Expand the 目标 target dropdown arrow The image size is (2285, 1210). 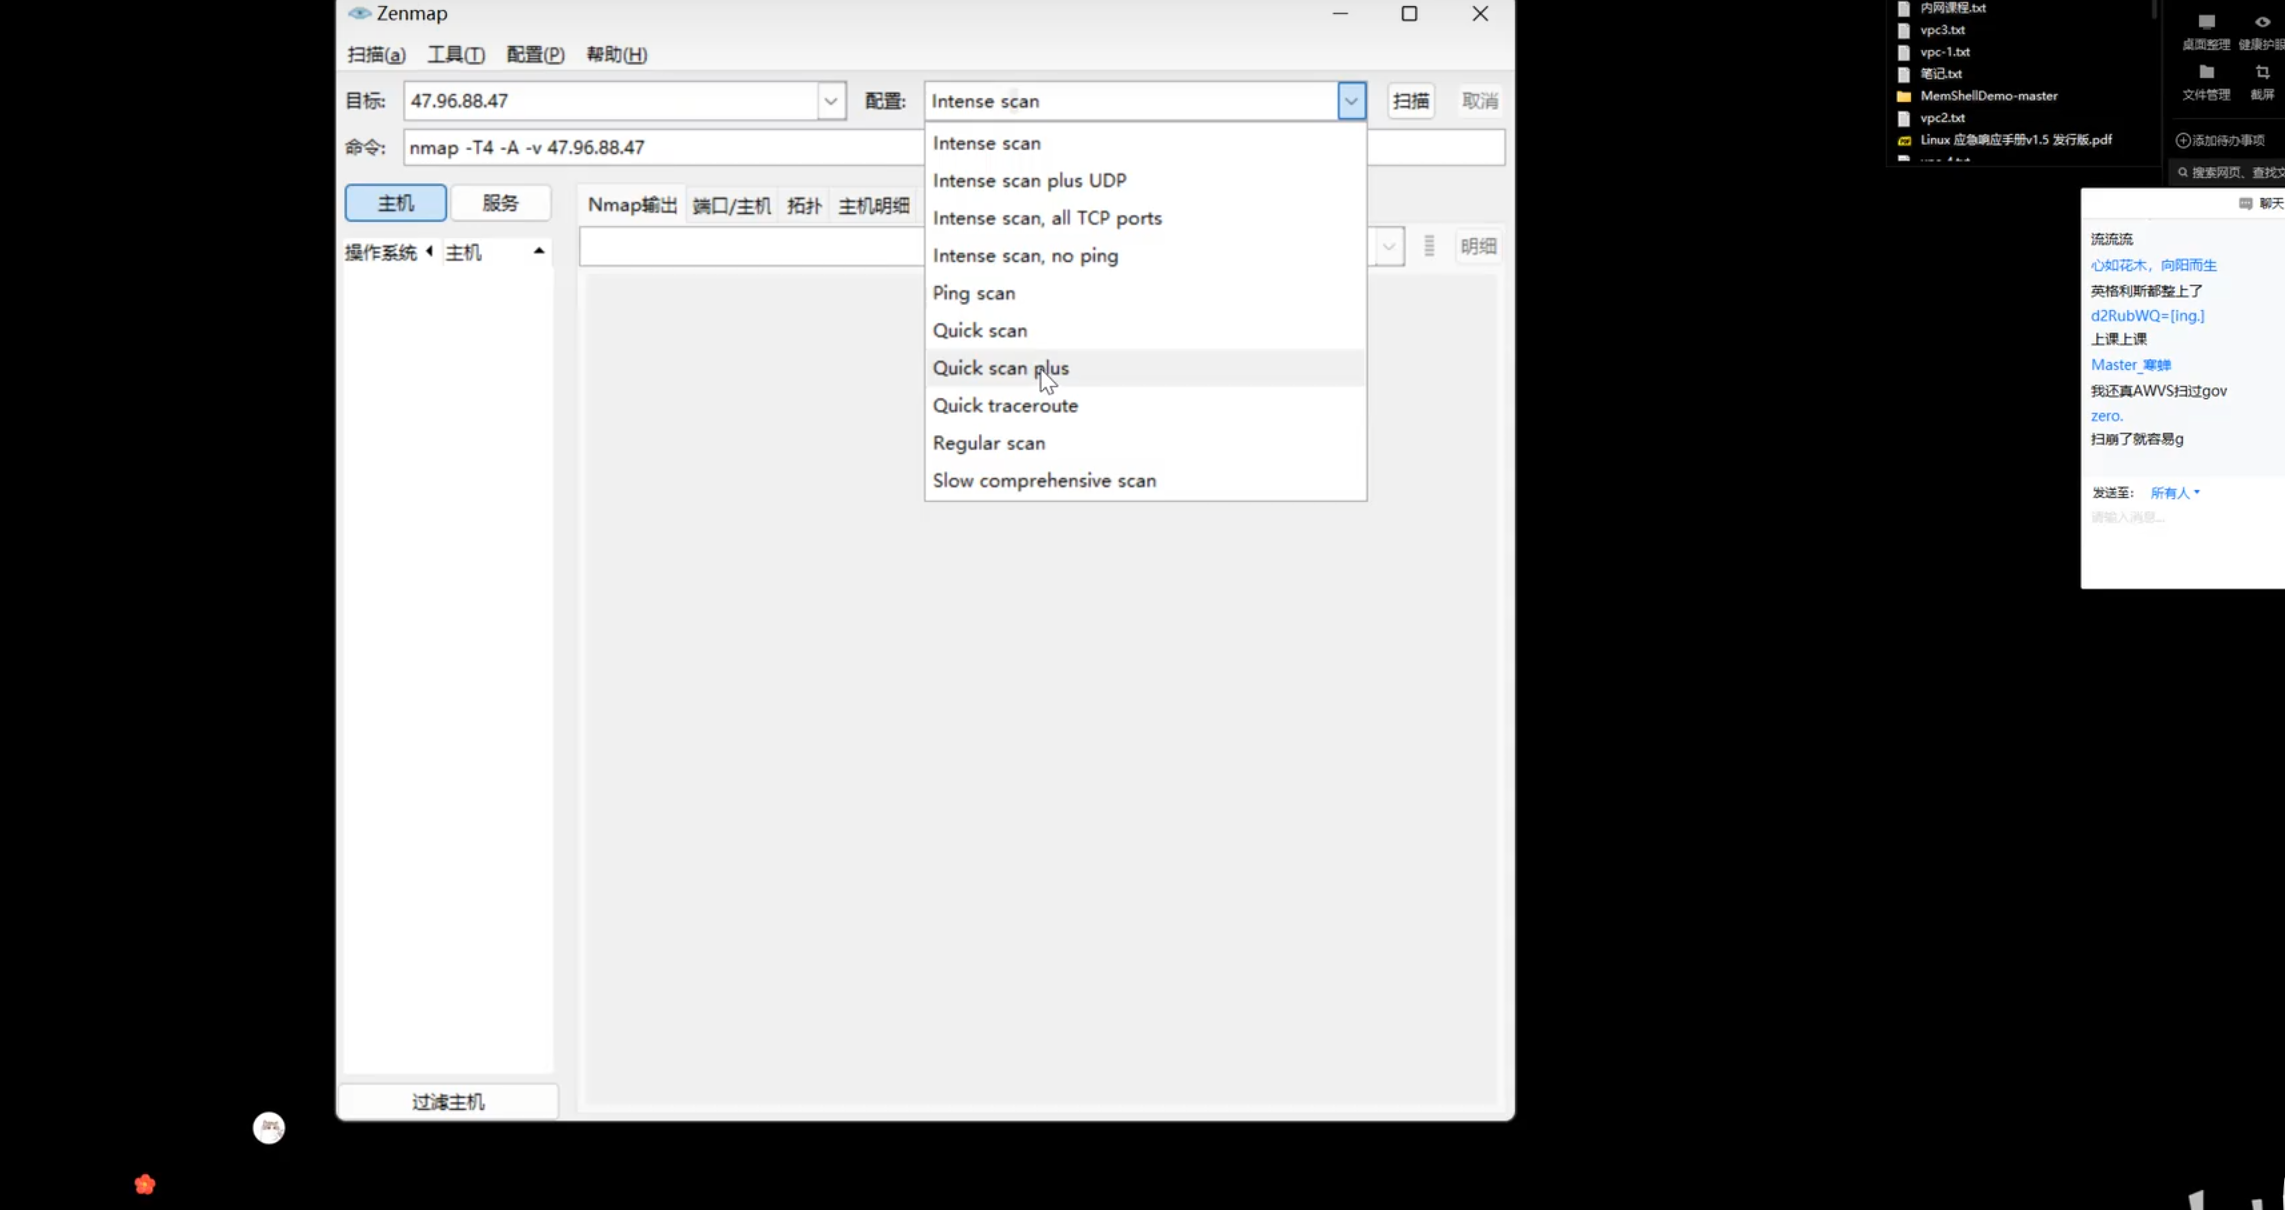[x=830, y=101]
